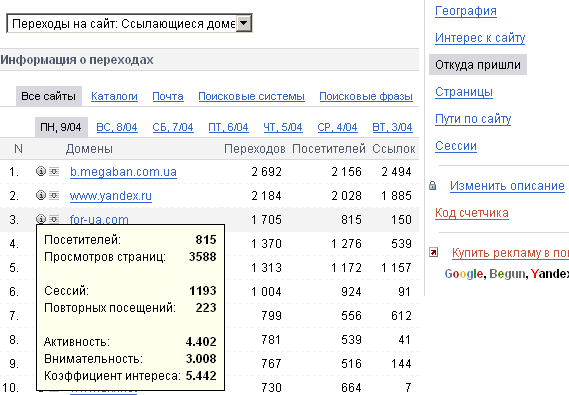Click Посетителей value 664
569x395 pixels.
[x=351, y=387]
